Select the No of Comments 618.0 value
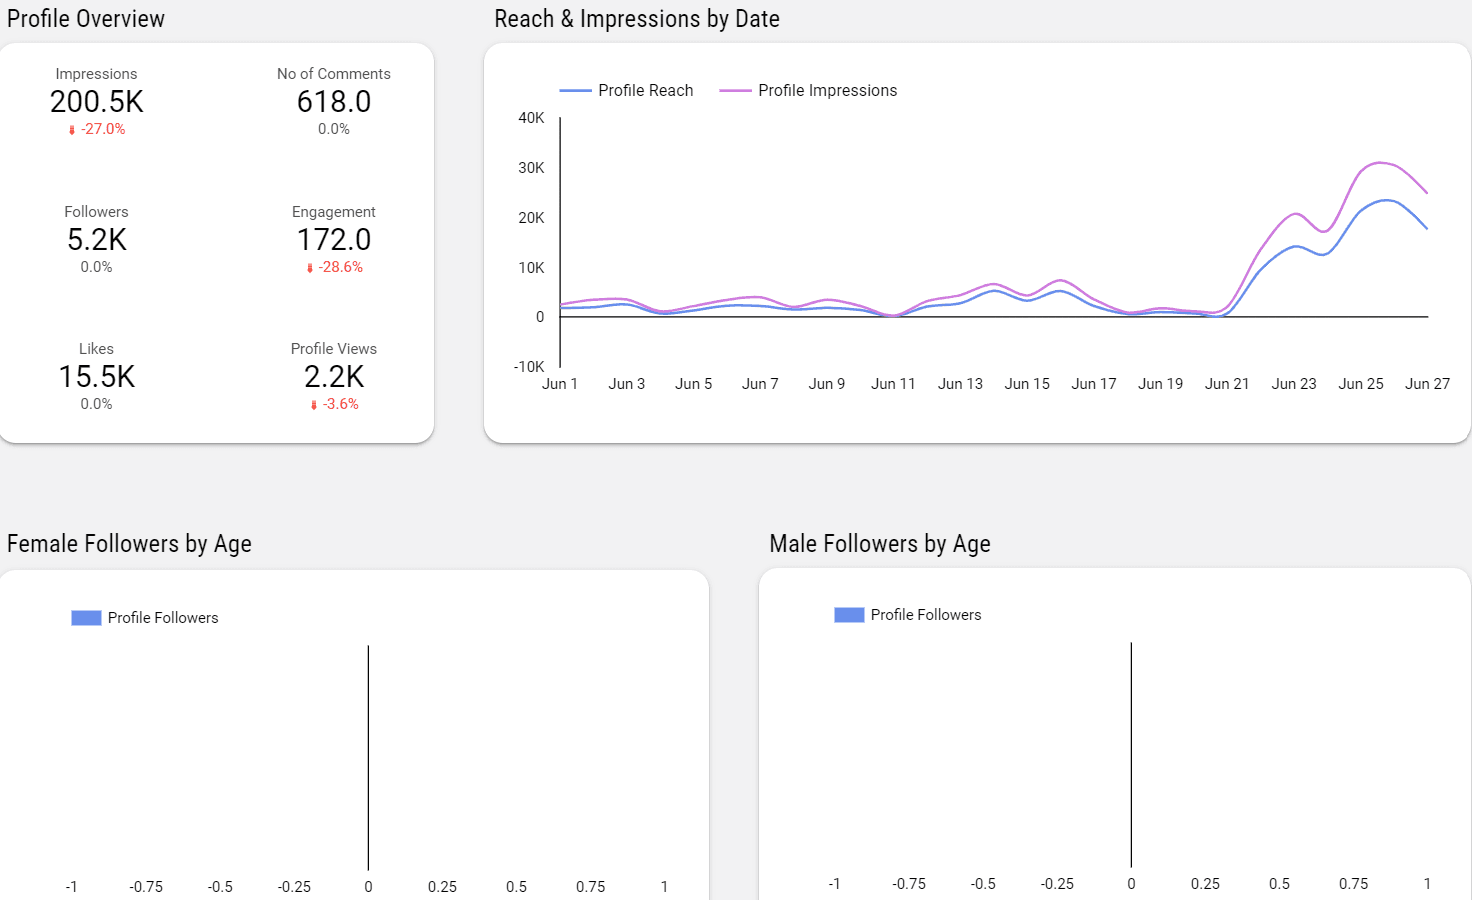1472x900 pixels. point(334,102)
